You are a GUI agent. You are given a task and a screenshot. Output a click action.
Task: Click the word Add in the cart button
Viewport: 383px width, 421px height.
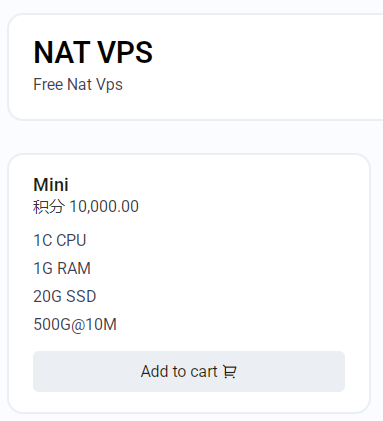(154, 371)
